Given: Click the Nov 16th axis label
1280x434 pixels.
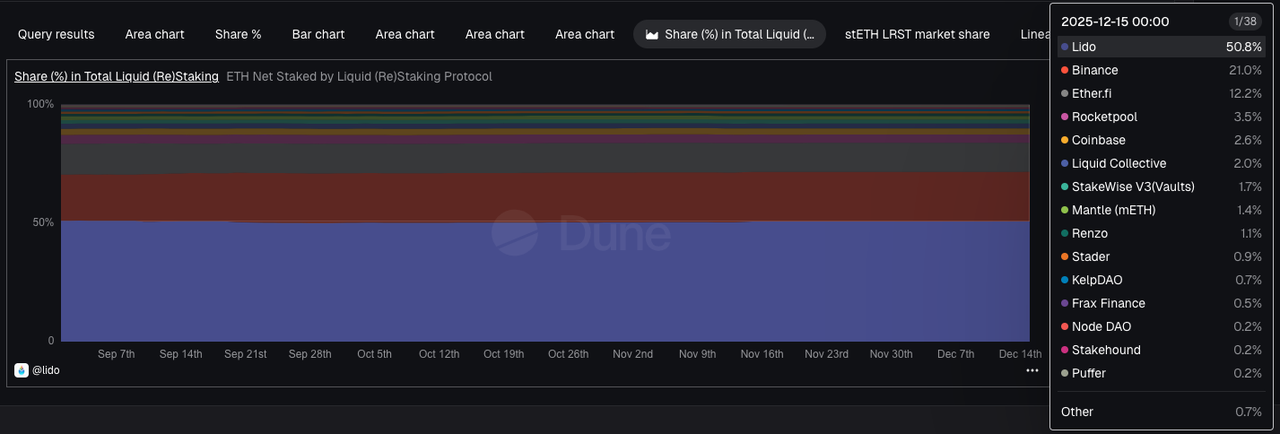Looking at the screenshot, I should (762, 354).
